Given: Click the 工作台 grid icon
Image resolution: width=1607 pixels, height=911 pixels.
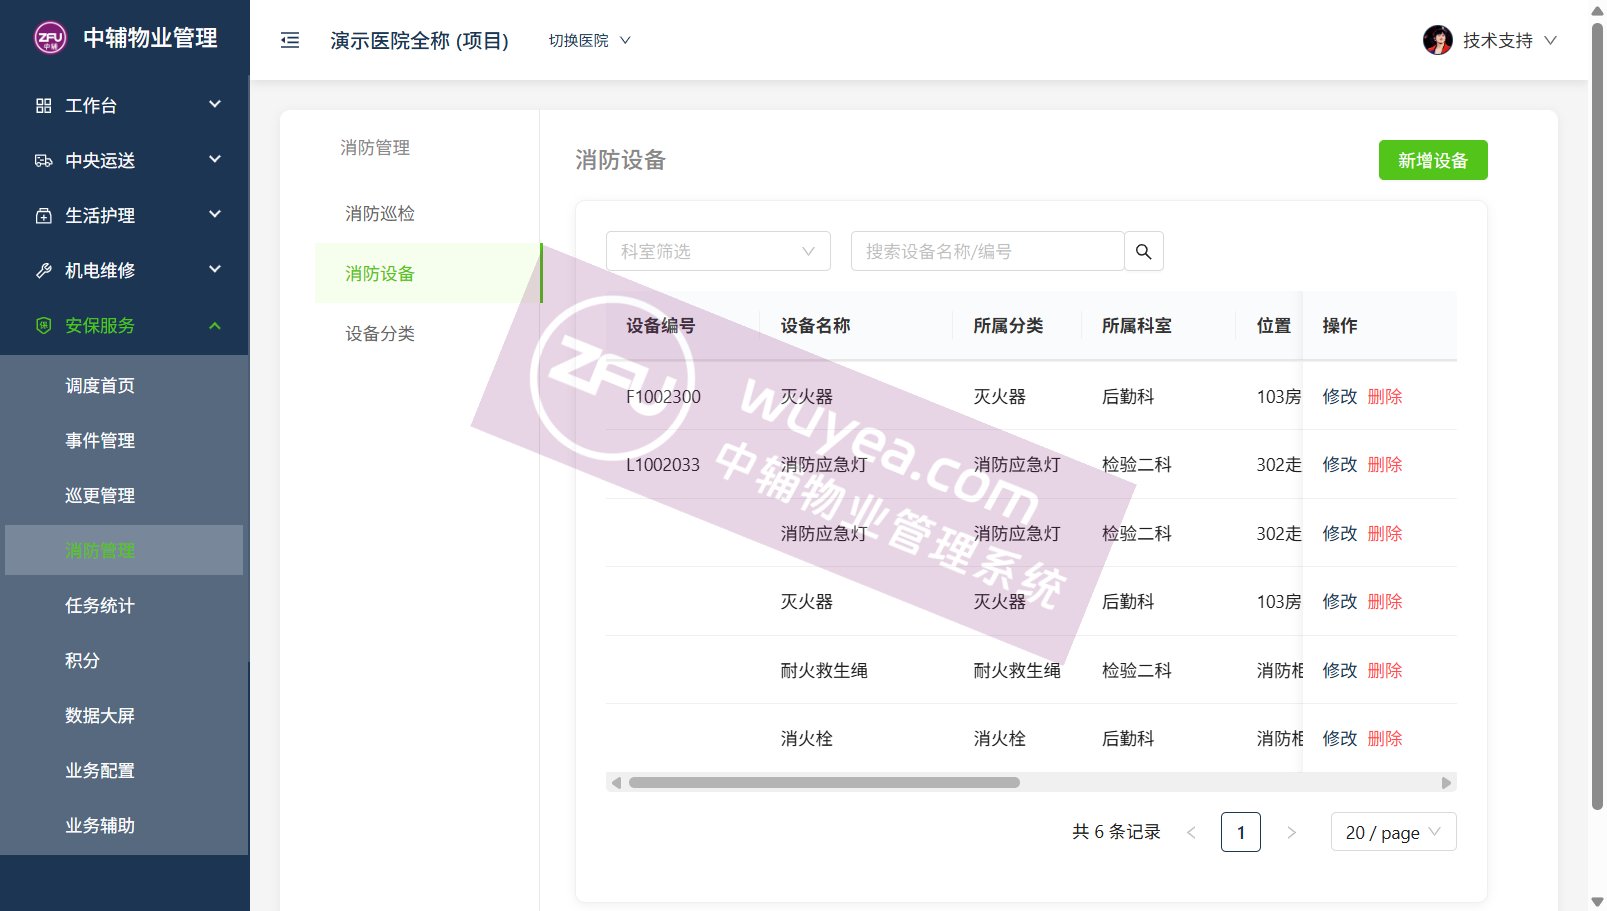Looking at the screenshot, I should click(x=44, y=105).
